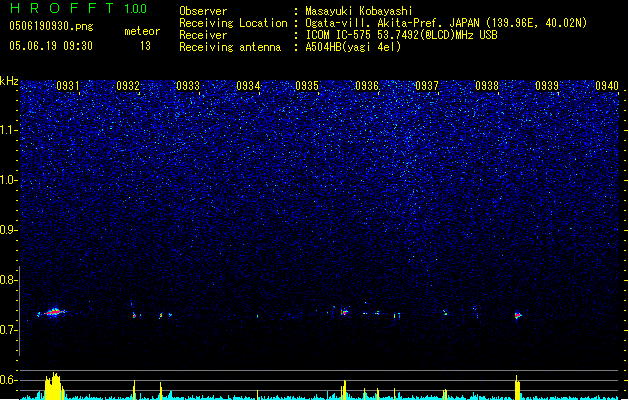Click the 0932 time marker
629x400 pixels.
(x=128, y=86)
